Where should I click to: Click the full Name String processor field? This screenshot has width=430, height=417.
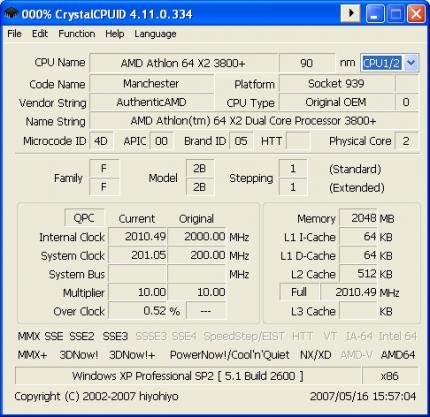(x=253, y=121)
